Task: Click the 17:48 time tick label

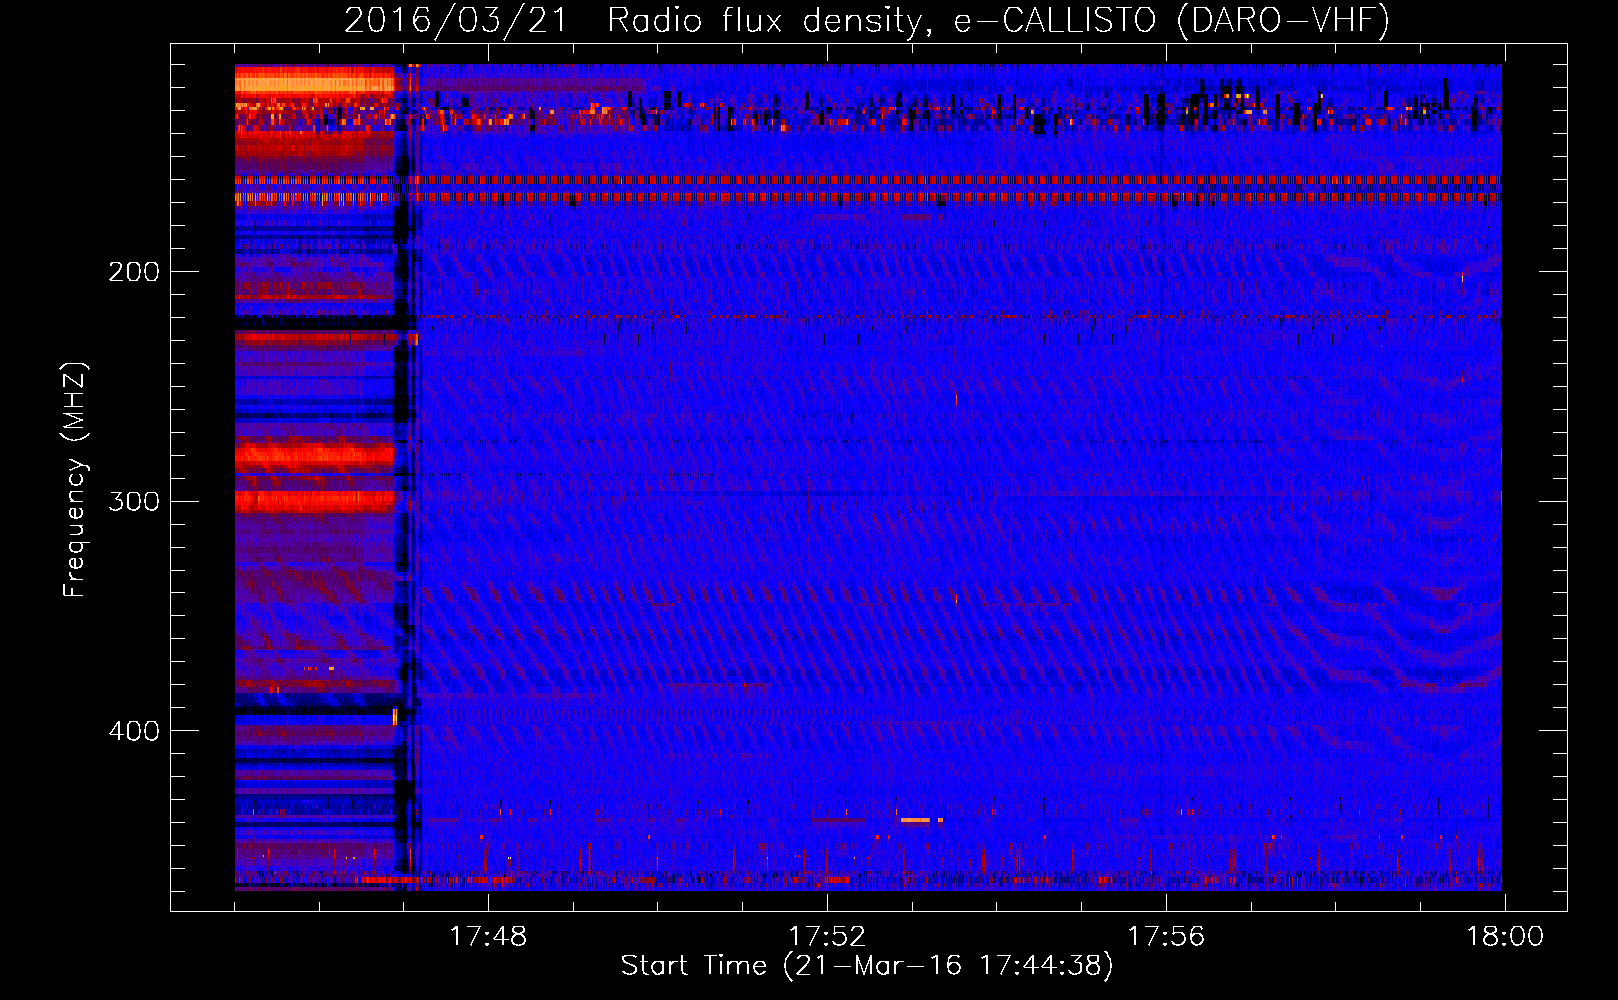Action: 487,937
